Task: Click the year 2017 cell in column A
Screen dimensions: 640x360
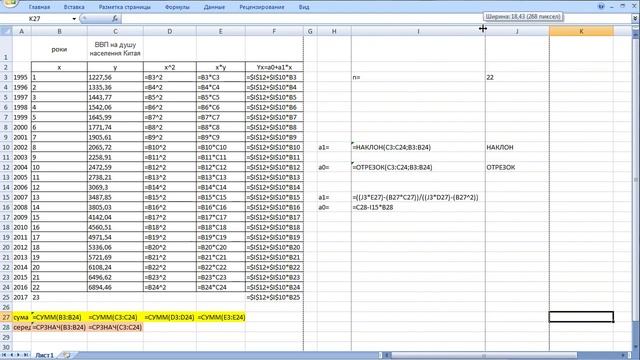Action: tap(22, 297)
